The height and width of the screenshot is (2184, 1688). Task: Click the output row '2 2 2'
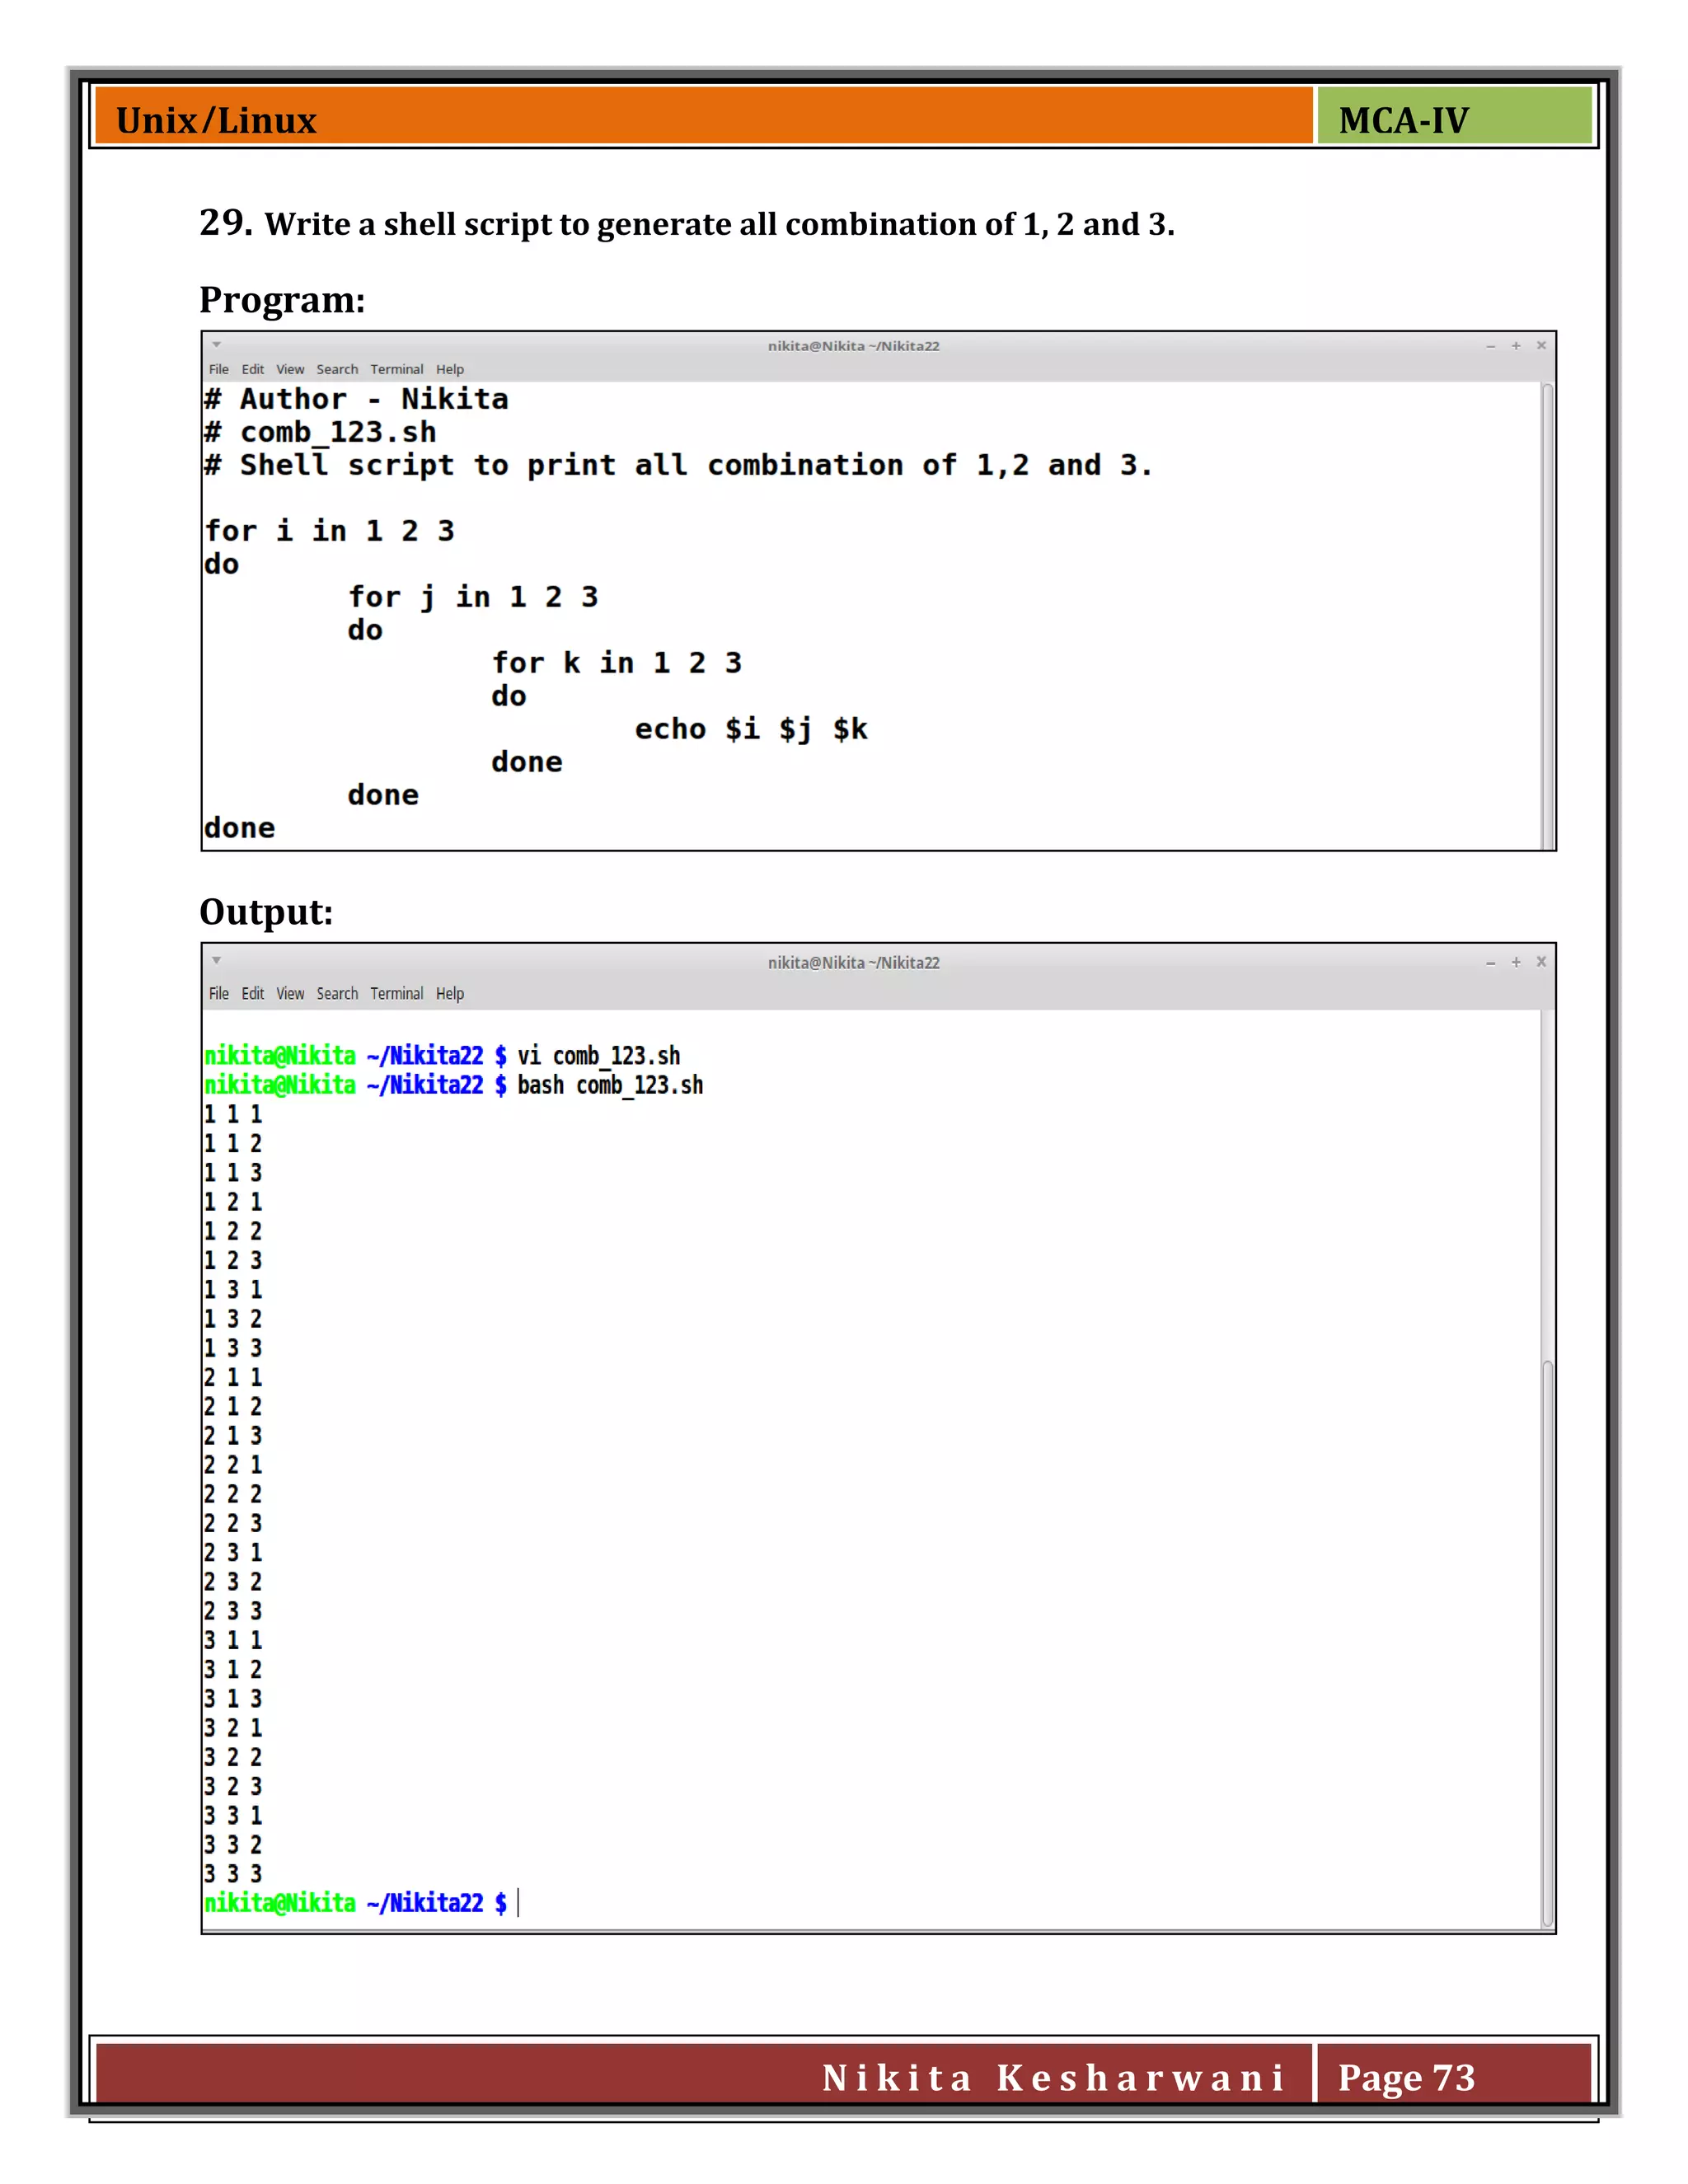point(233,1494)
